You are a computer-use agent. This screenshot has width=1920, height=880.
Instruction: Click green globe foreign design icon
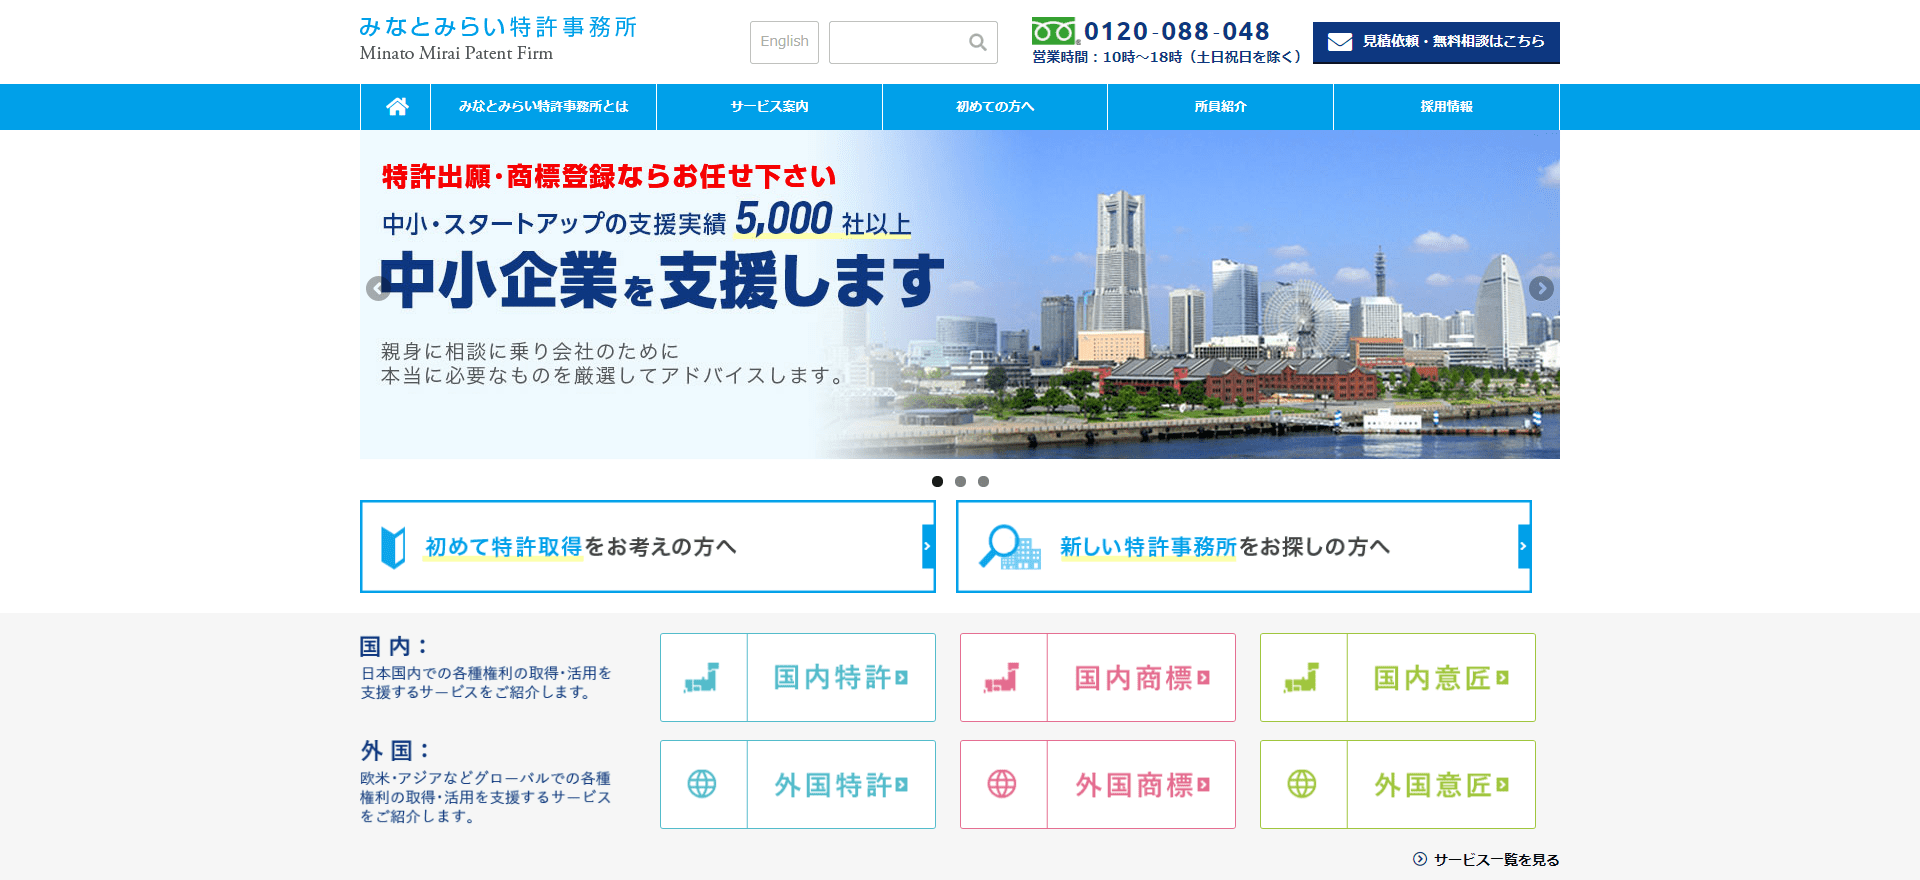coord(1302,784)
